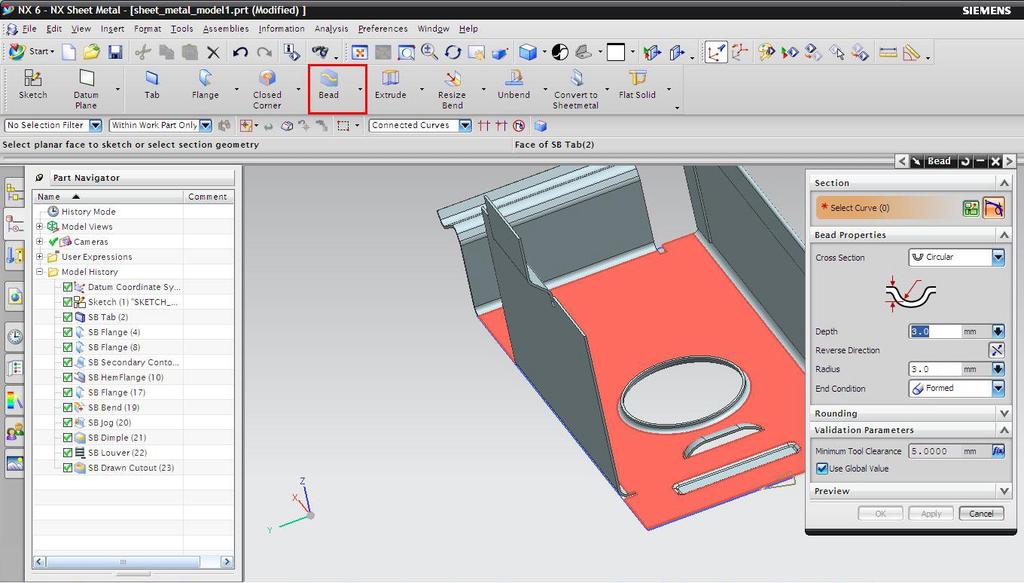Expand the Model Views node
The height and width of the screenshot is (583, 1024).
click(40, 227)
